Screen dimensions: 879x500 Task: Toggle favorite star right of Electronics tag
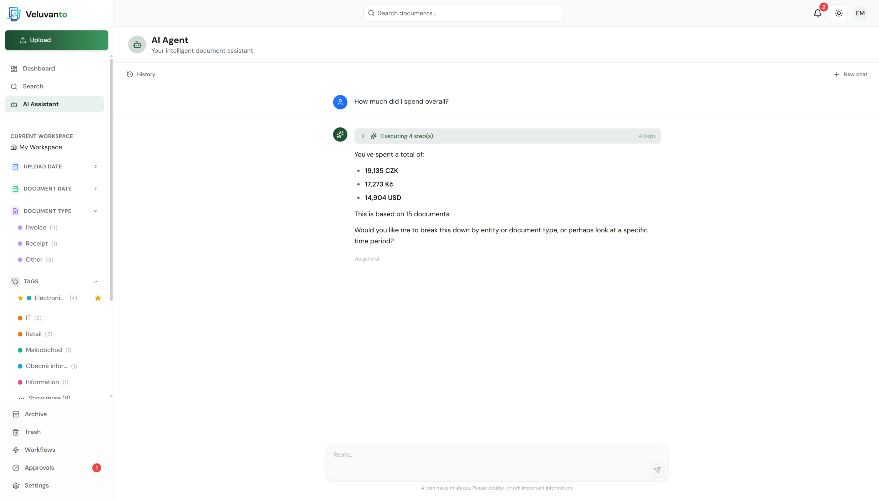(98, 298)
